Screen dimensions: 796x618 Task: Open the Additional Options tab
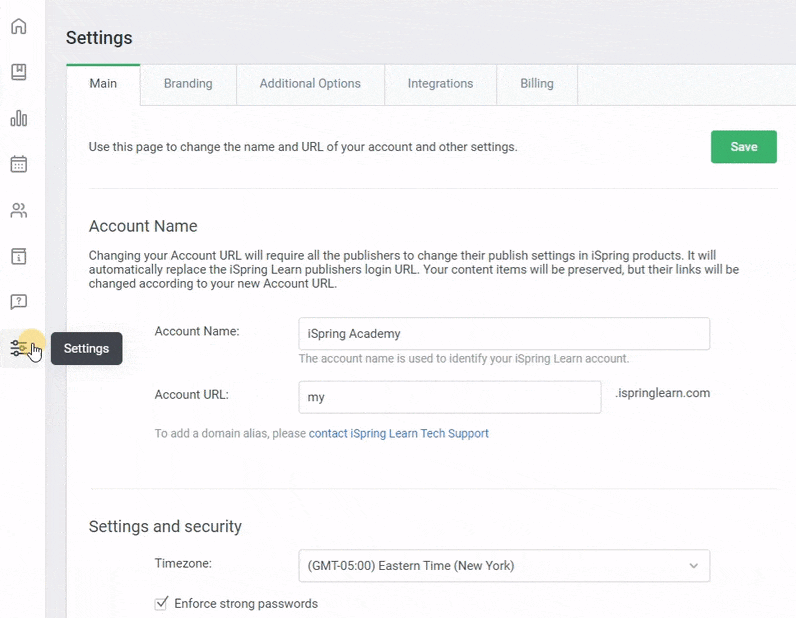310,84
